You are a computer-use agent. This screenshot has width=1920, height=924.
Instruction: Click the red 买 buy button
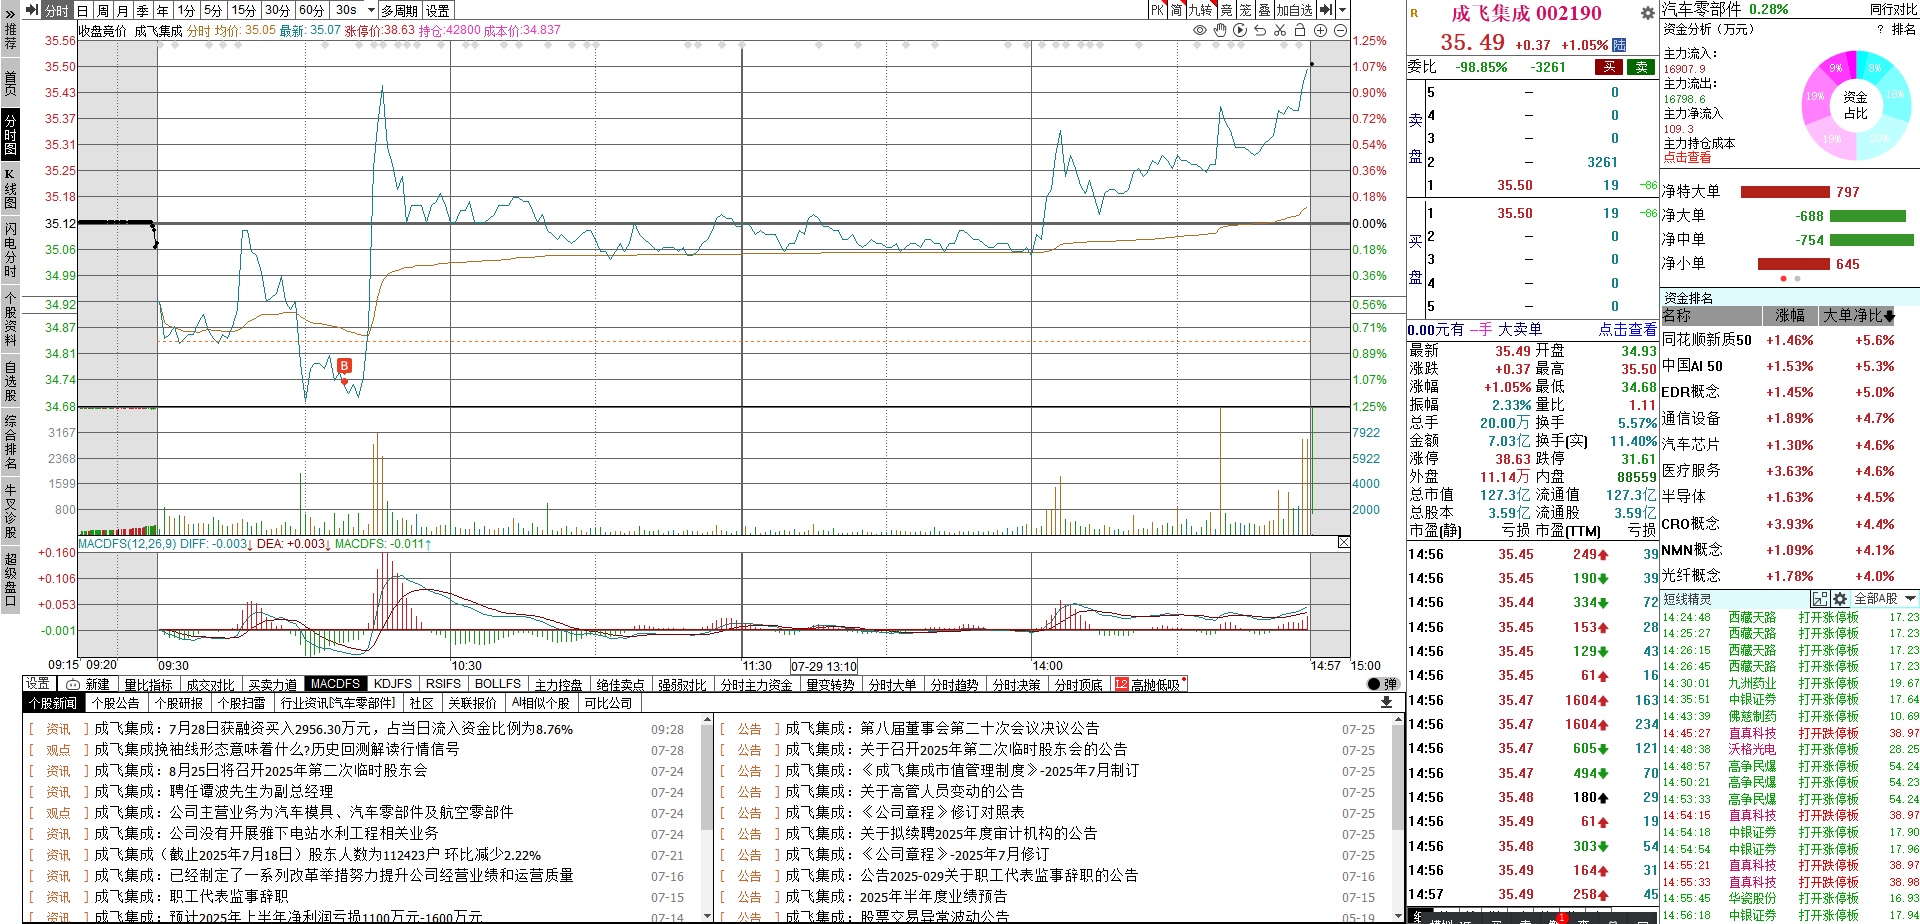point(1609,67)
